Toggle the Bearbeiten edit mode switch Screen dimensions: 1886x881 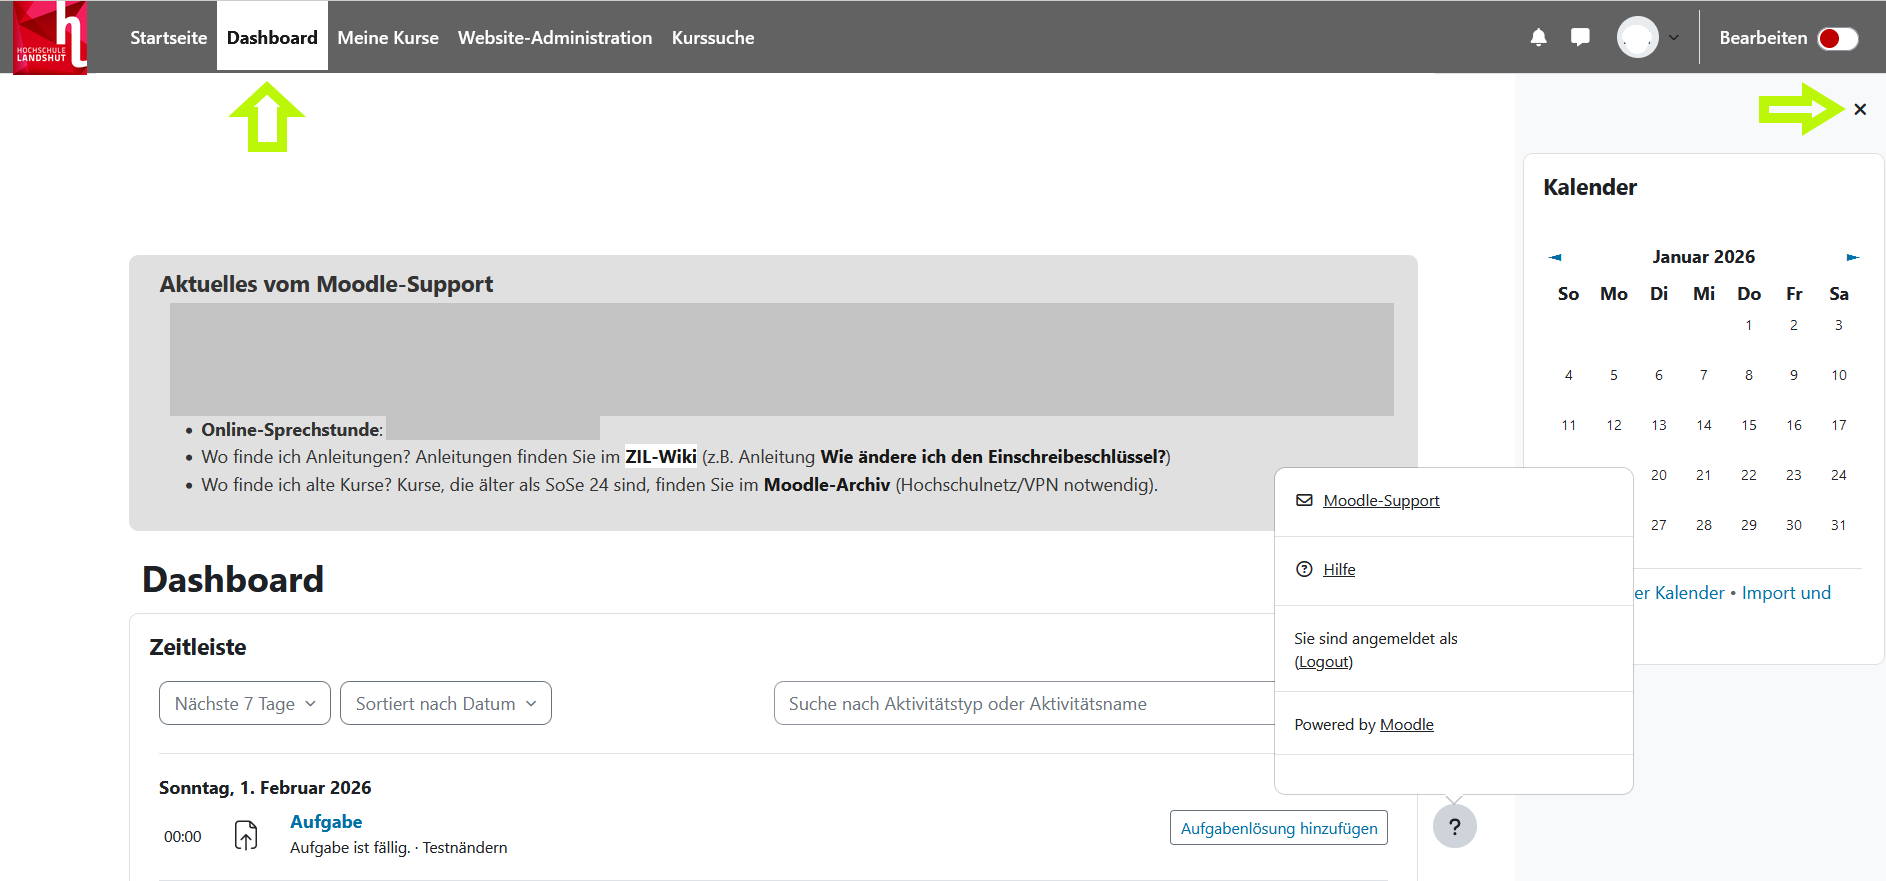pyautogui.click(x=1837, y=38)
